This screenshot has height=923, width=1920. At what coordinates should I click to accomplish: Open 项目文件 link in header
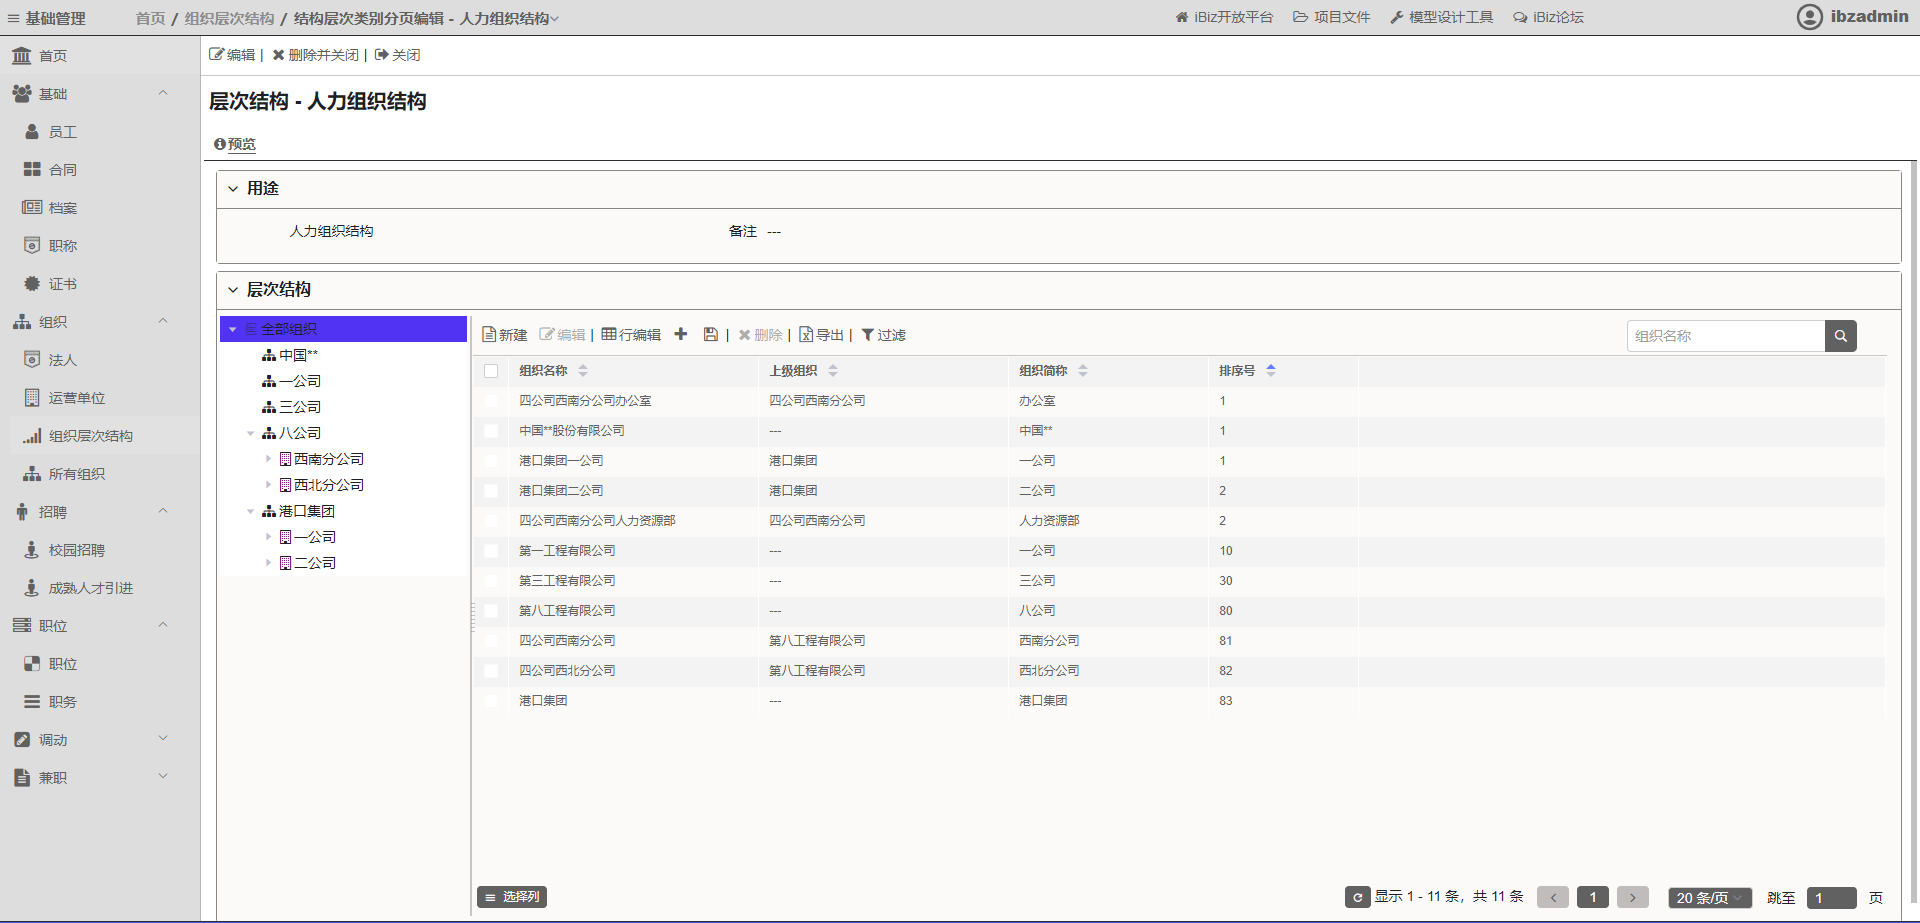1332,17
